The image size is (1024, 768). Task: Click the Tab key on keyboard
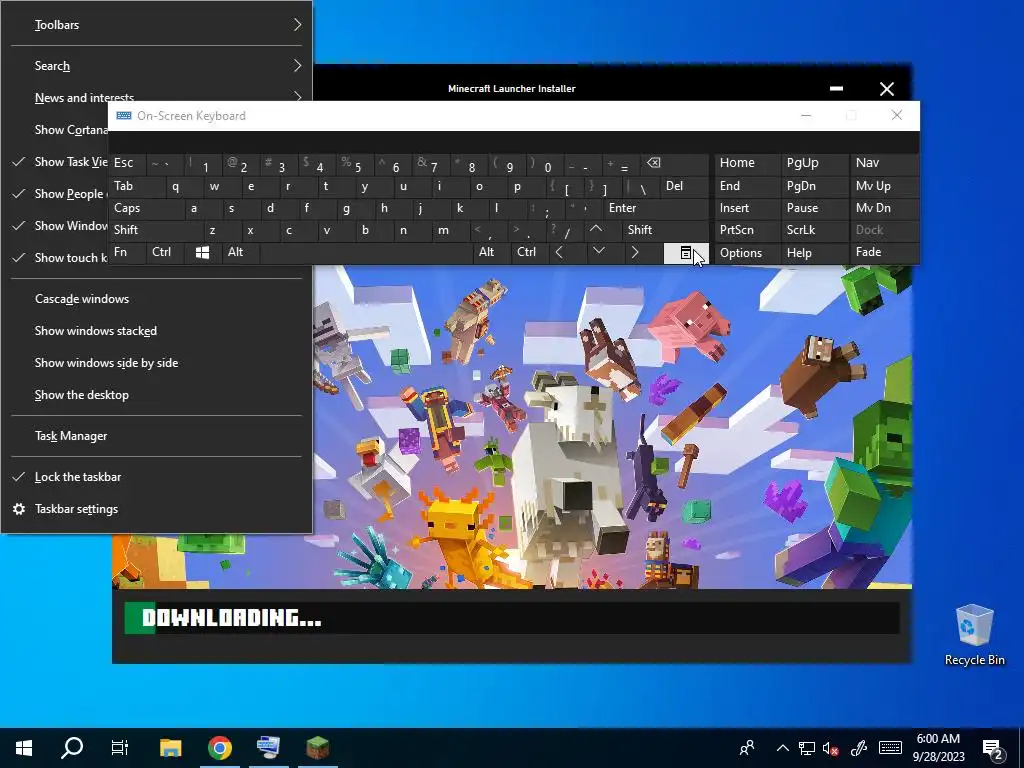coord(136,186)
